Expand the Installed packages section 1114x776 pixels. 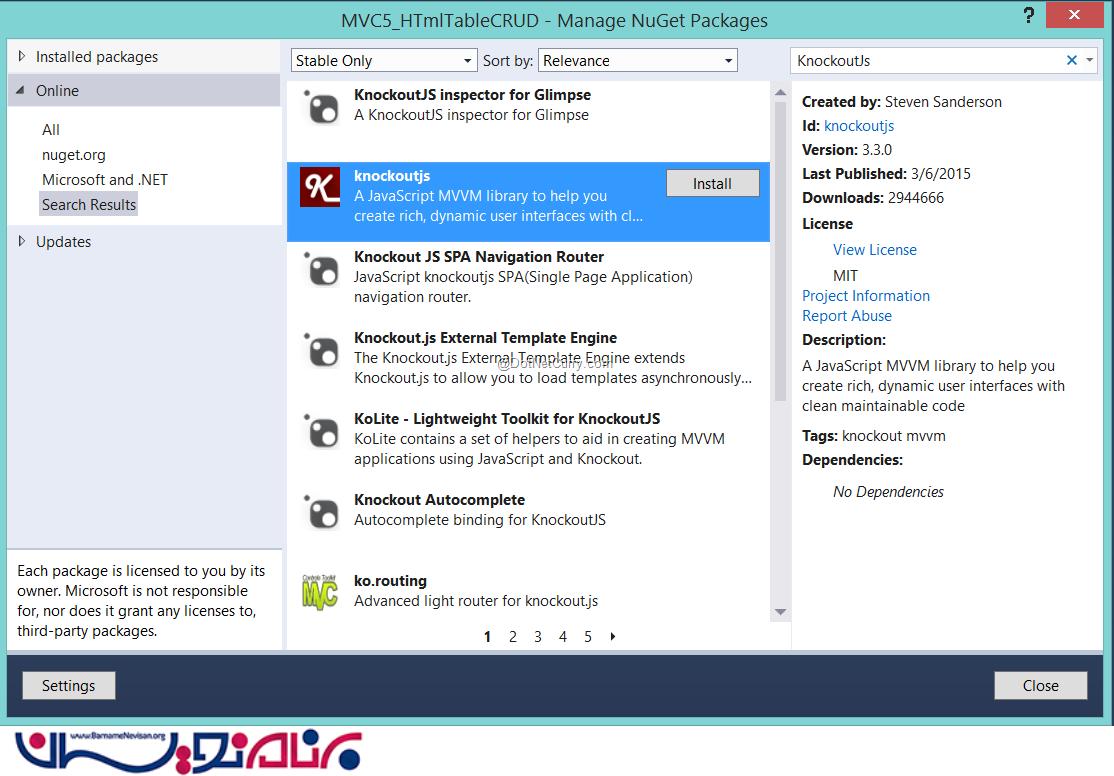[x=23, y=57]
